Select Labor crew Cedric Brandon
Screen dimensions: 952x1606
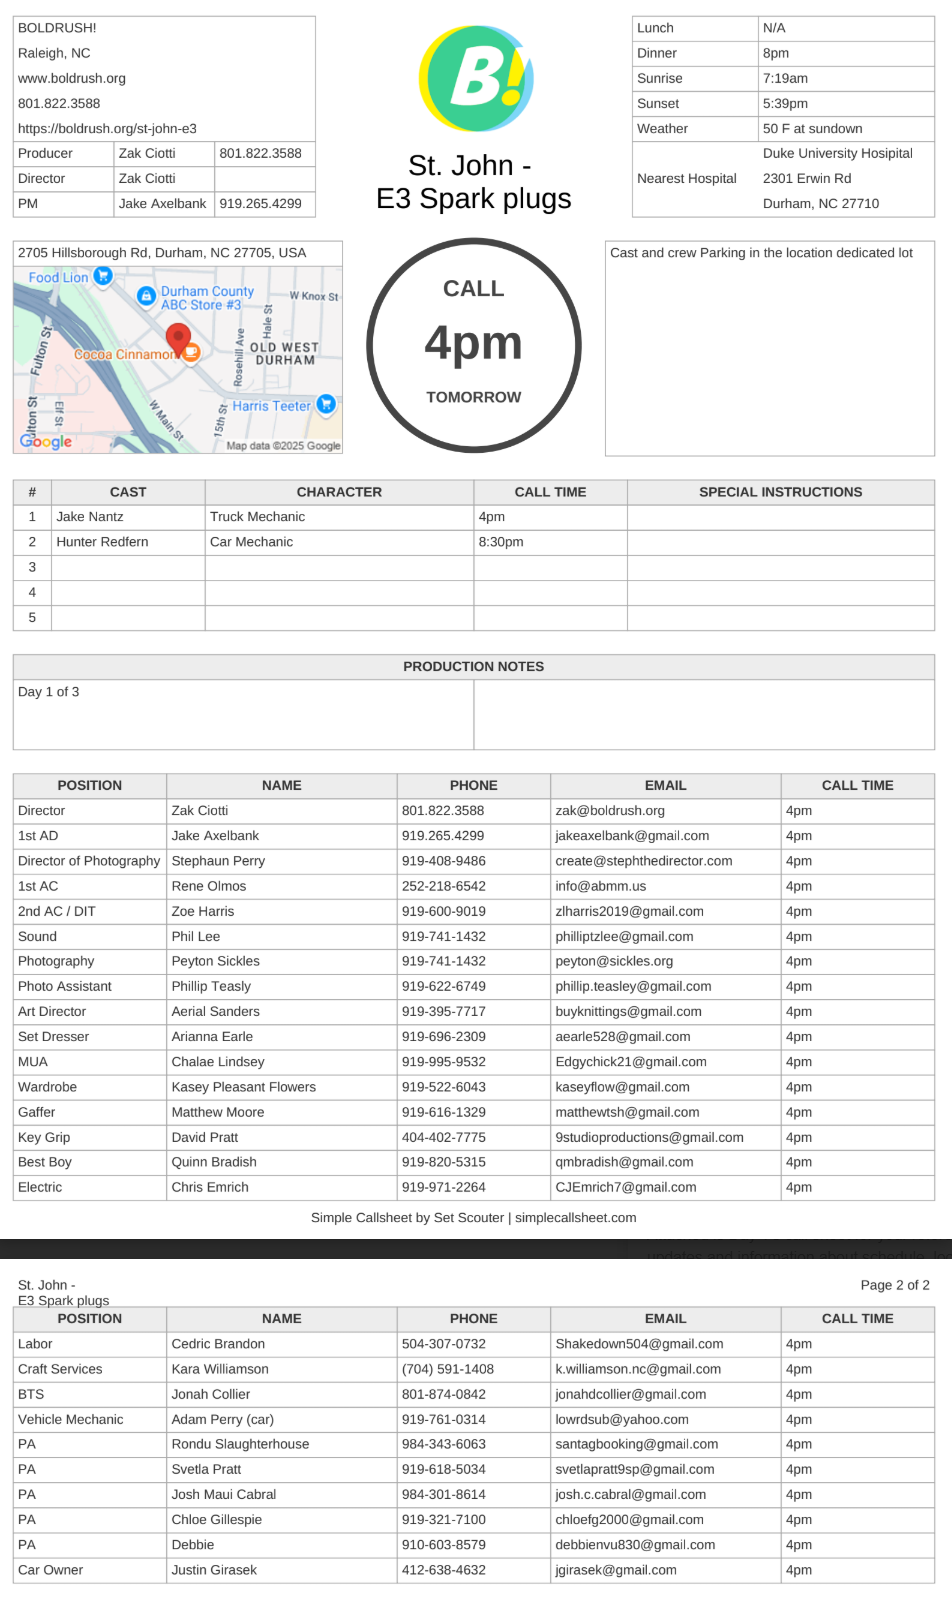click(x=218, y=1343)
